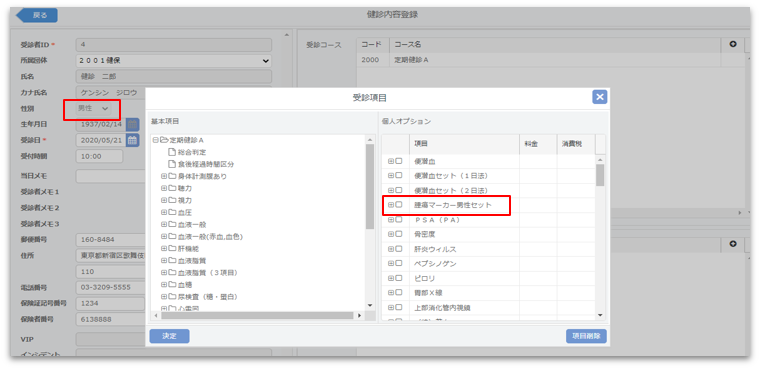Expand the 上部消化管内視鏡 option row
Screen dimensions: 760x369
point(391,307)
